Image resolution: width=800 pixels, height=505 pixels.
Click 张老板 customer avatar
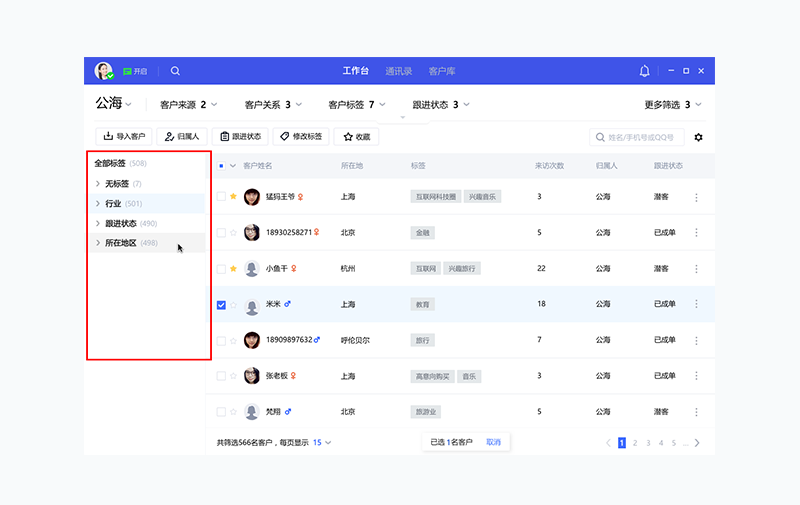click(252, 376)
